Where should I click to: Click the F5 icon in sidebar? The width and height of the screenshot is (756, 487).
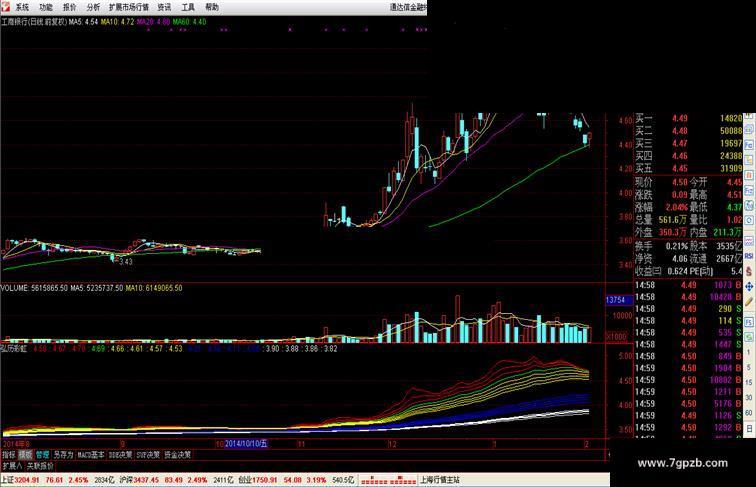pyautogui.click(x=749, y=322)
